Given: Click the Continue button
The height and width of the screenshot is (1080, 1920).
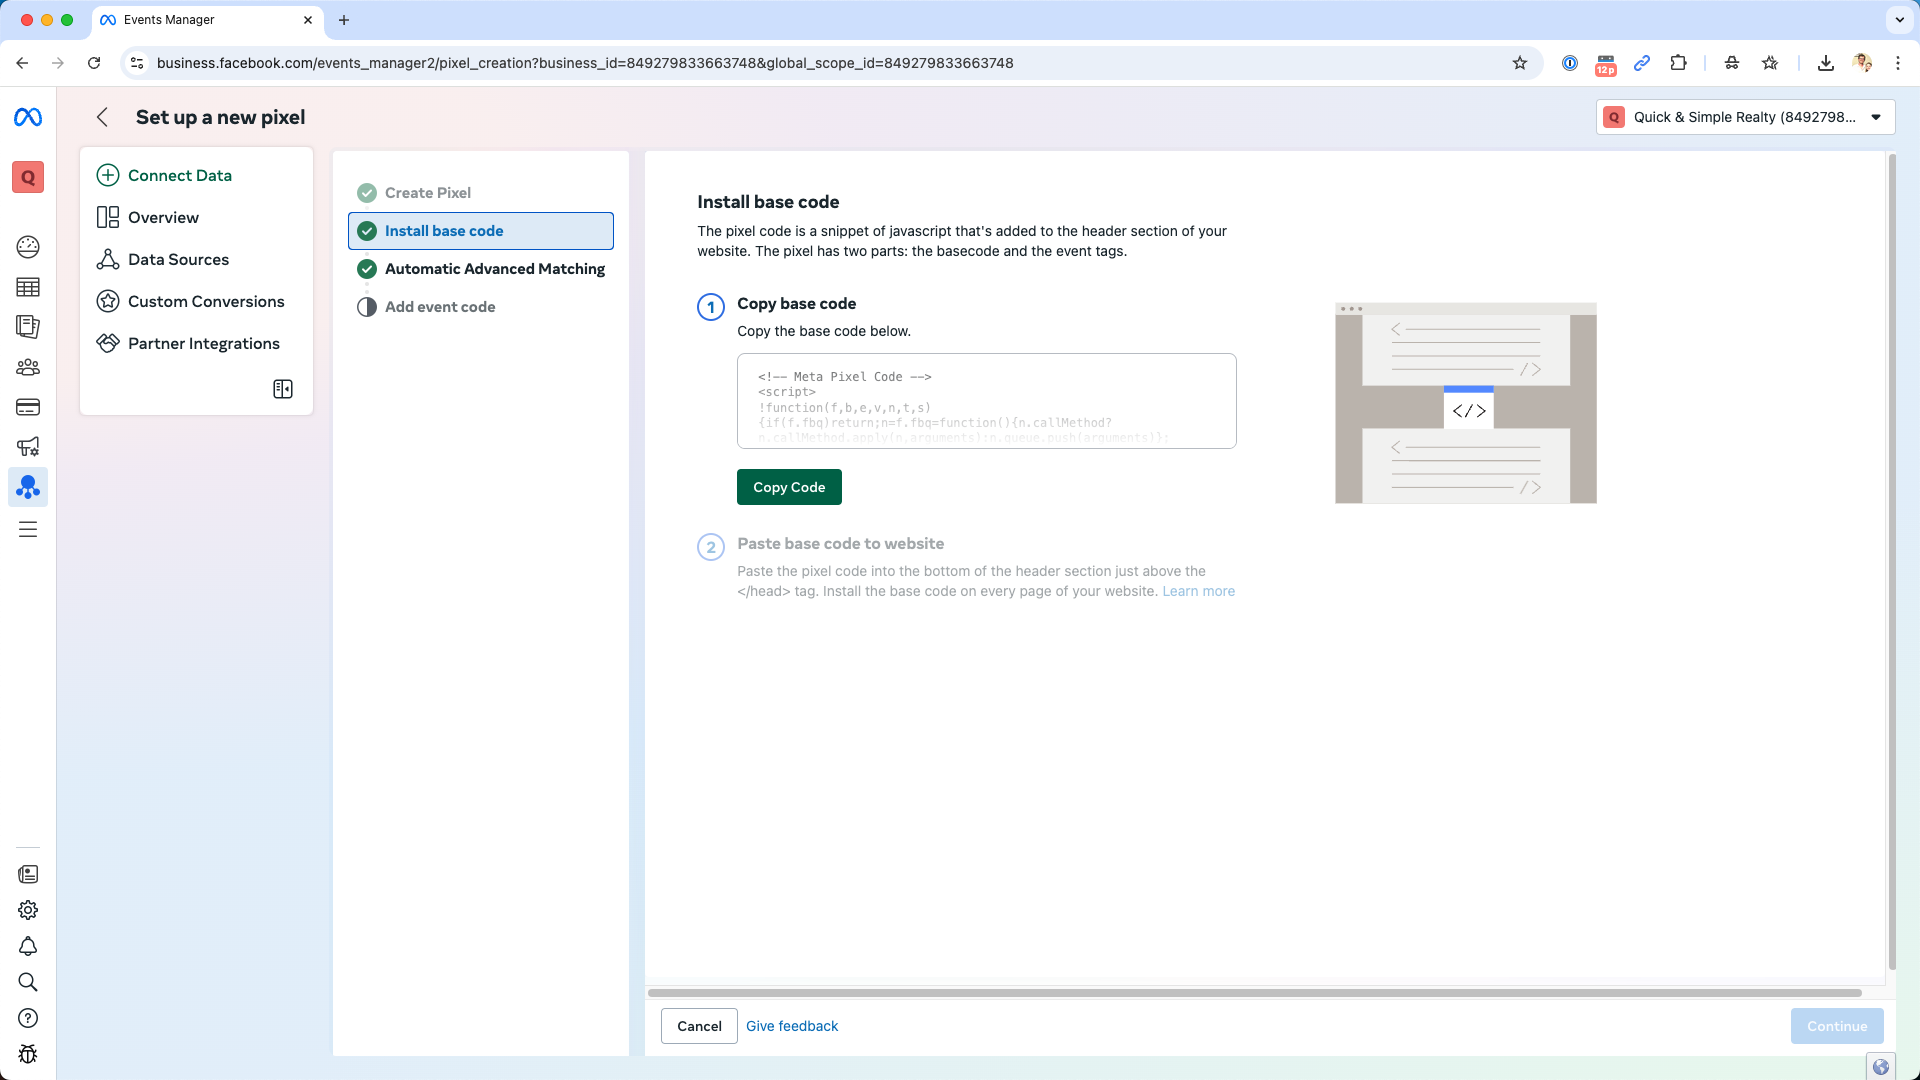Looking at the screenshot, I should (1837, 1027).
